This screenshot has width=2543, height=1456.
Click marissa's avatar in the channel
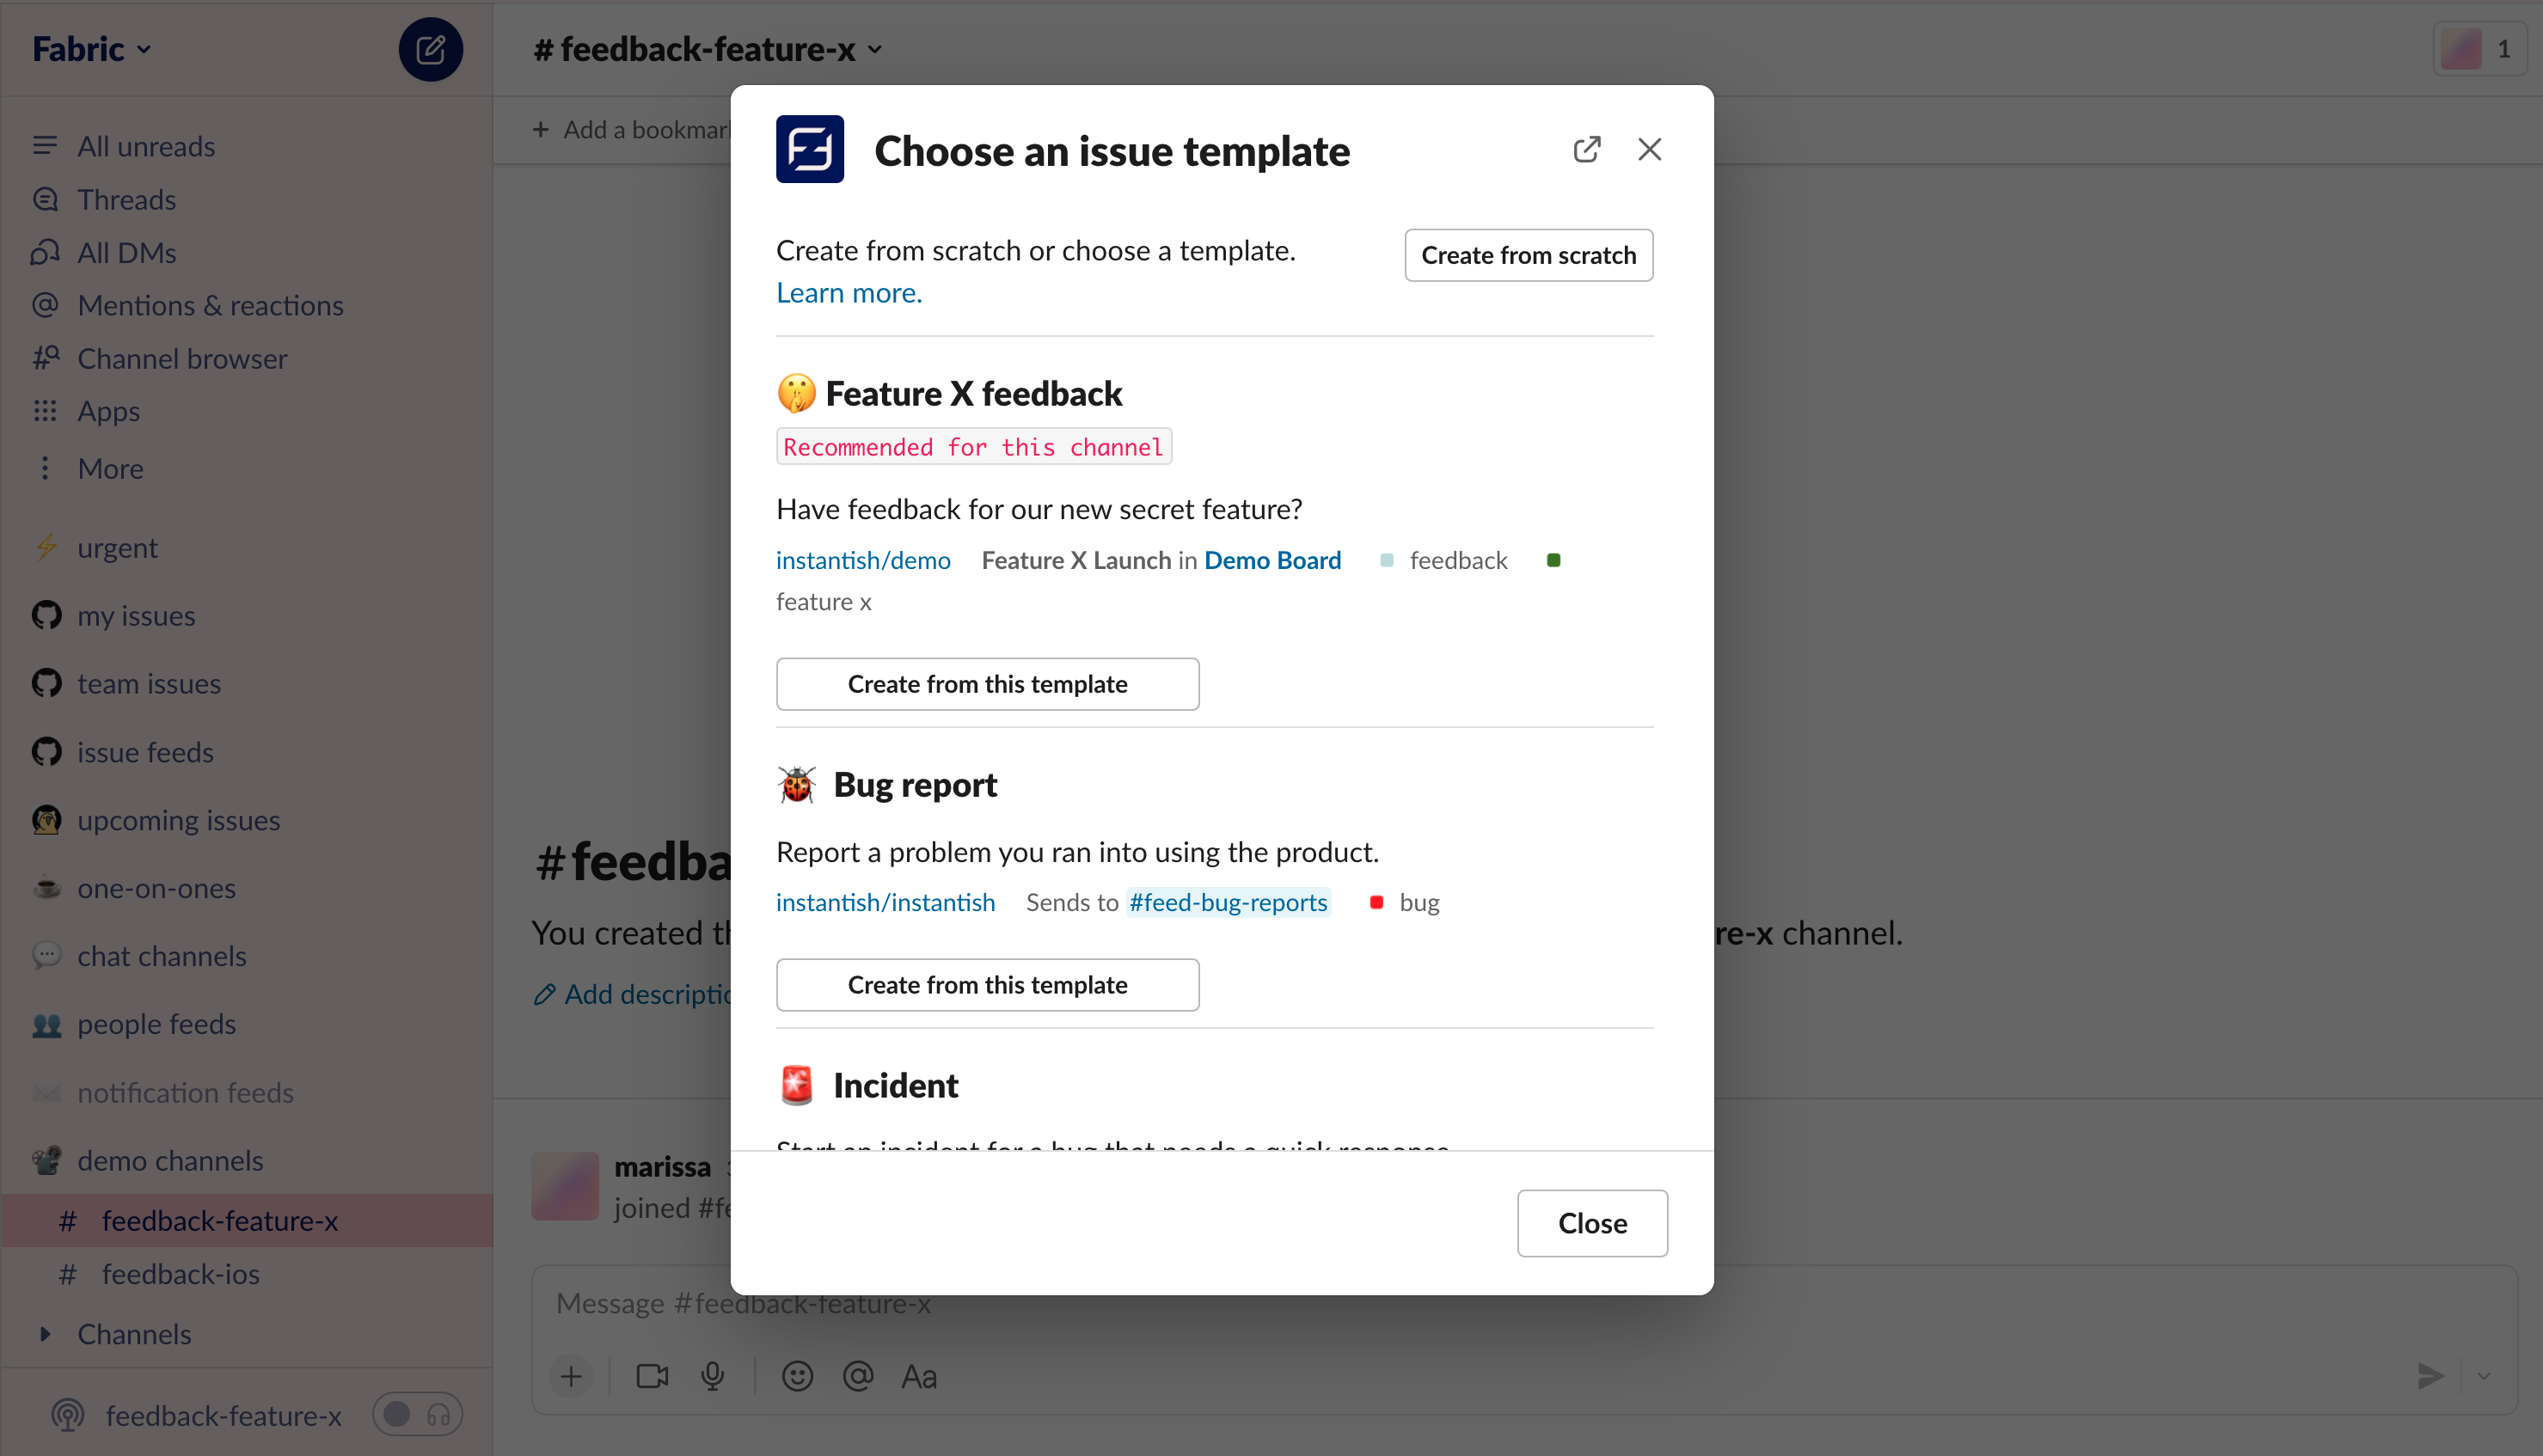[x=565, y=1185]
